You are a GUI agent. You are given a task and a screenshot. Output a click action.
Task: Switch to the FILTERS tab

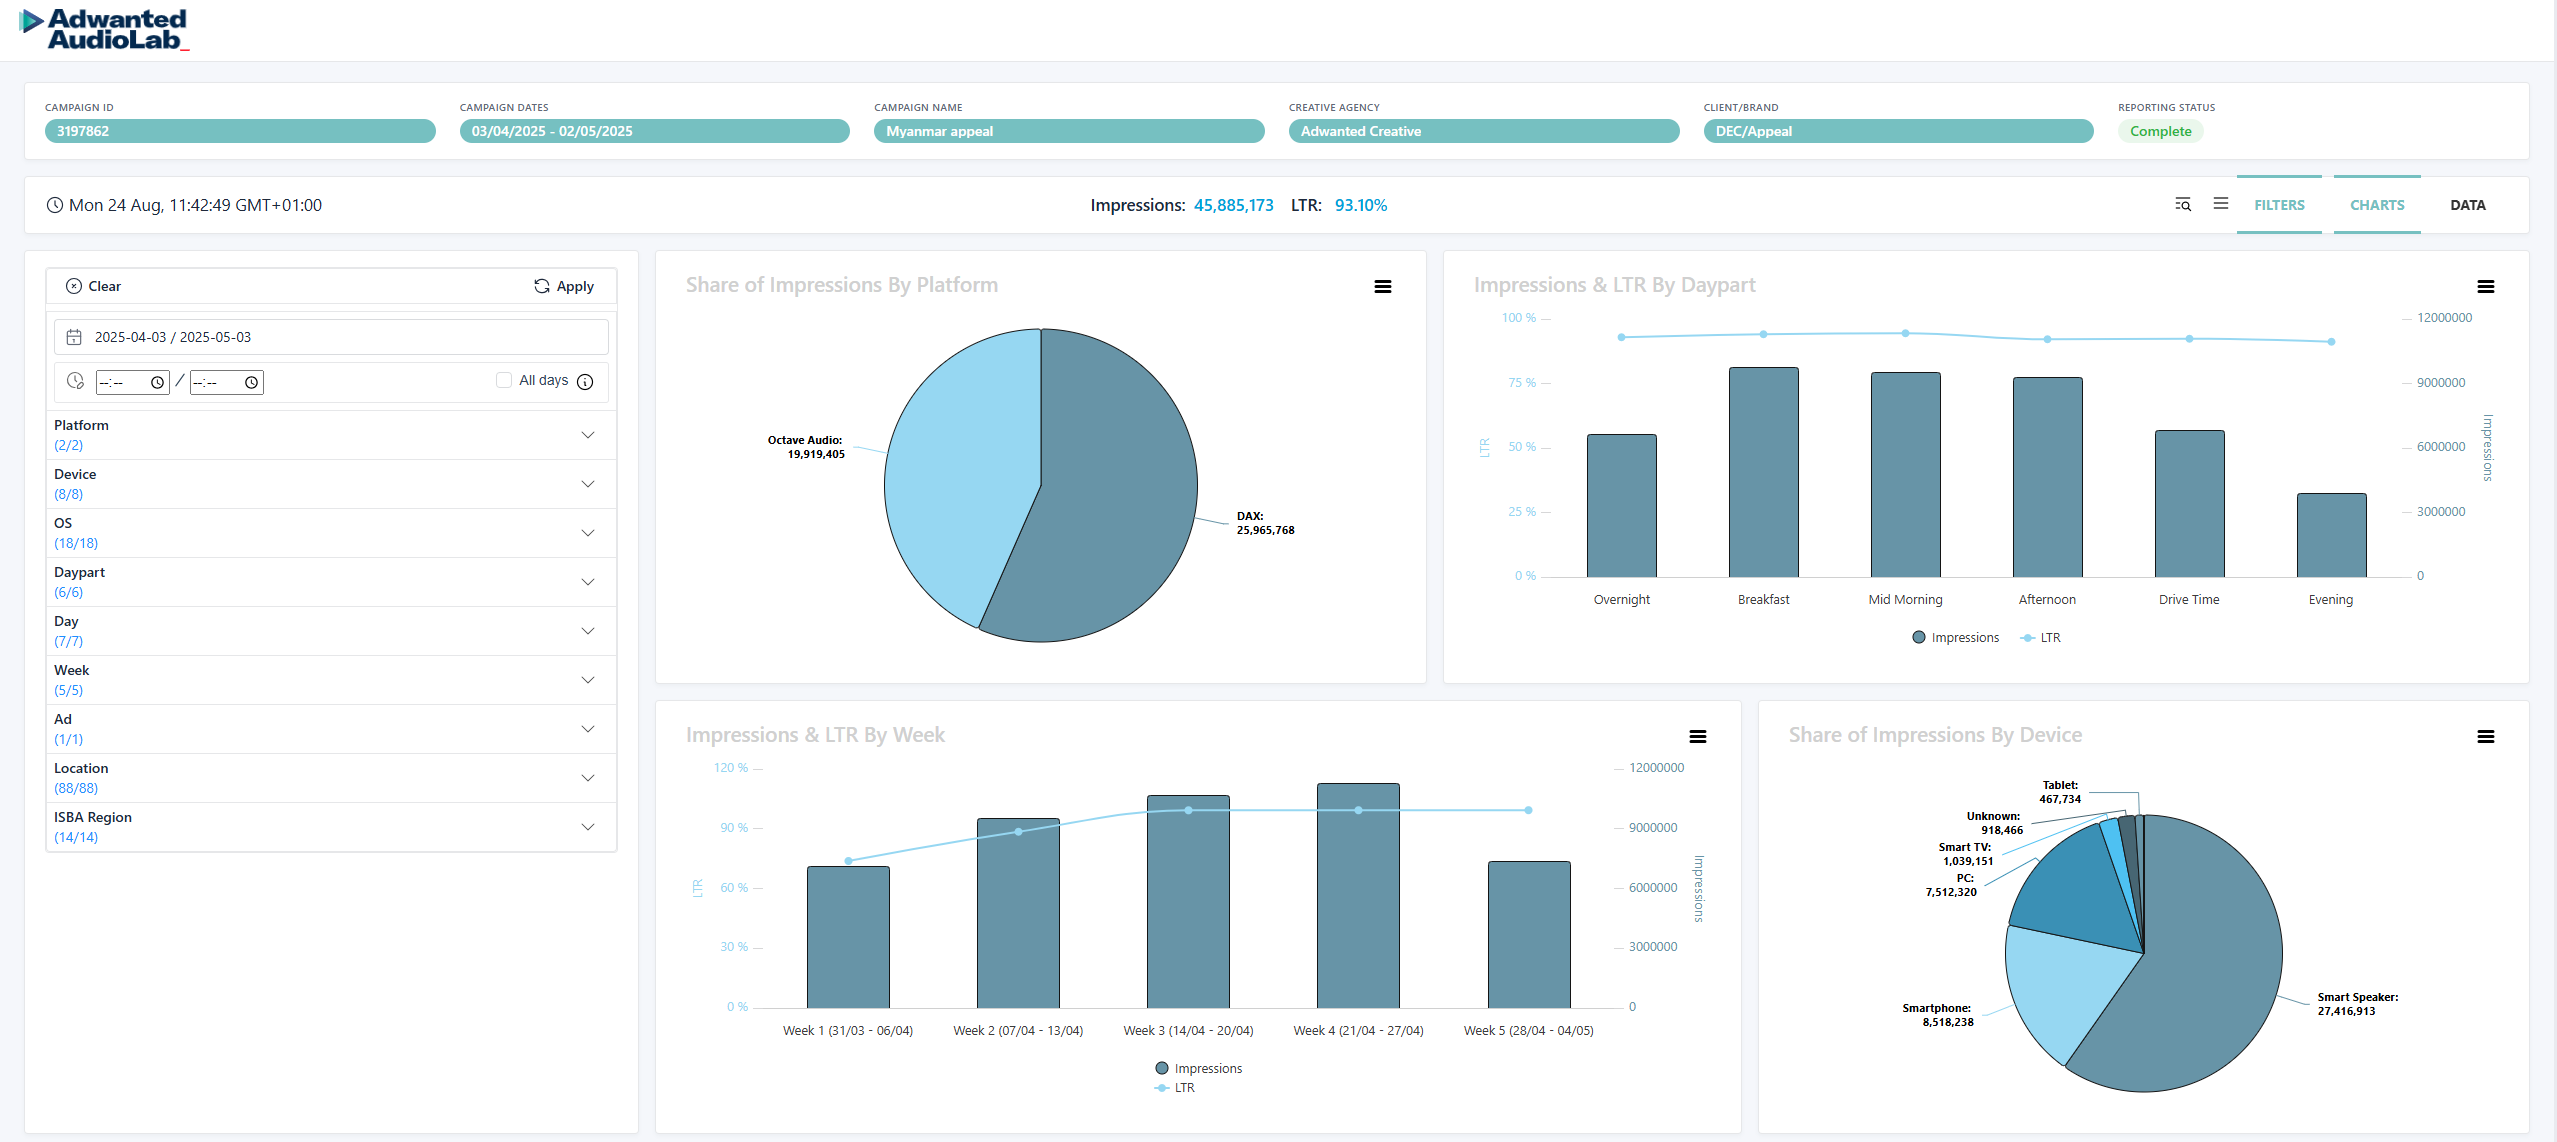click(x=2279, y=205)
